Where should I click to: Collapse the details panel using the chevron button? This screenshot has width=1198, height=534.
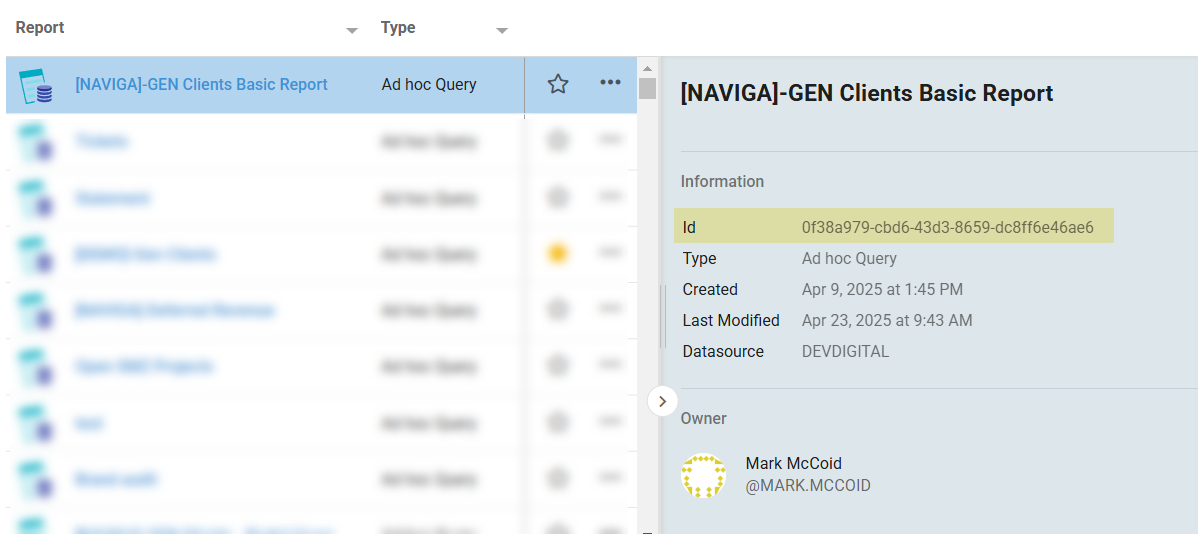point(662,400)
